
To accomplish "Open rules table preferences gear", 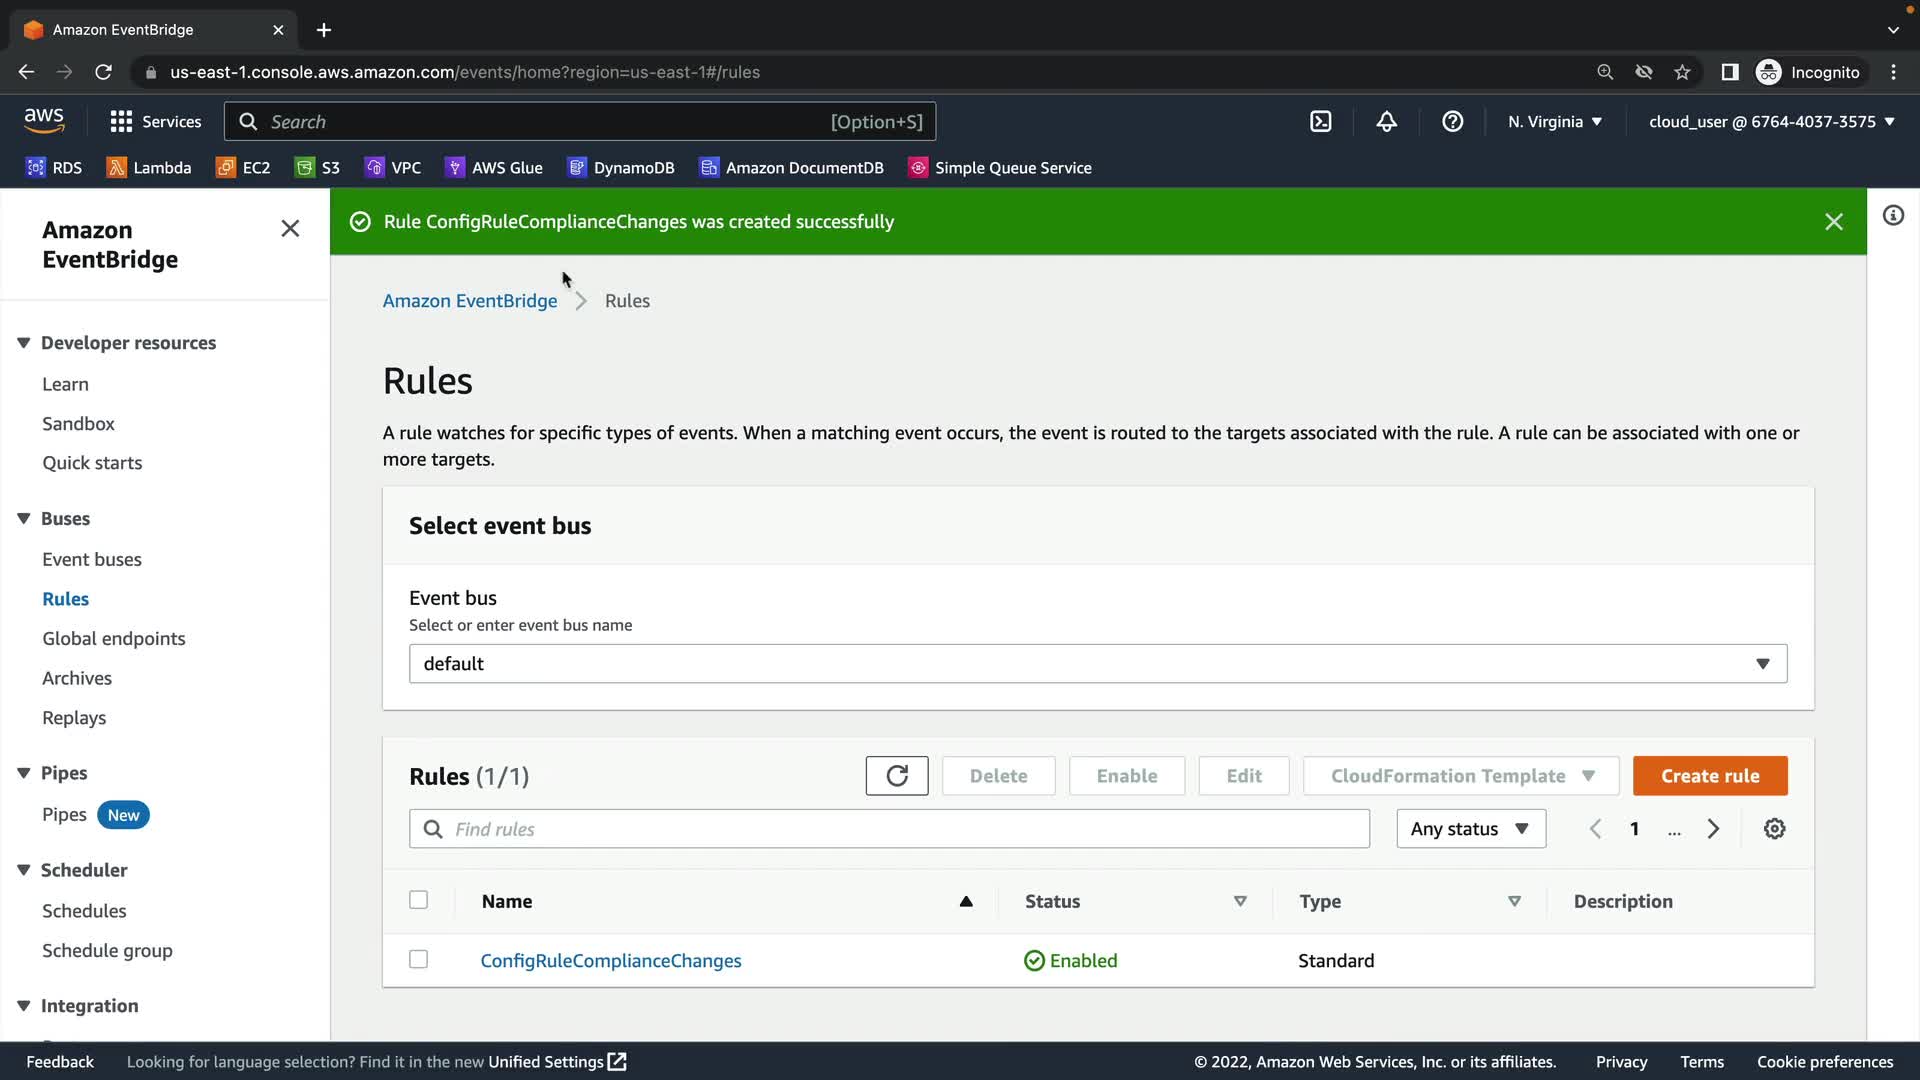I will coord(1774,829).
